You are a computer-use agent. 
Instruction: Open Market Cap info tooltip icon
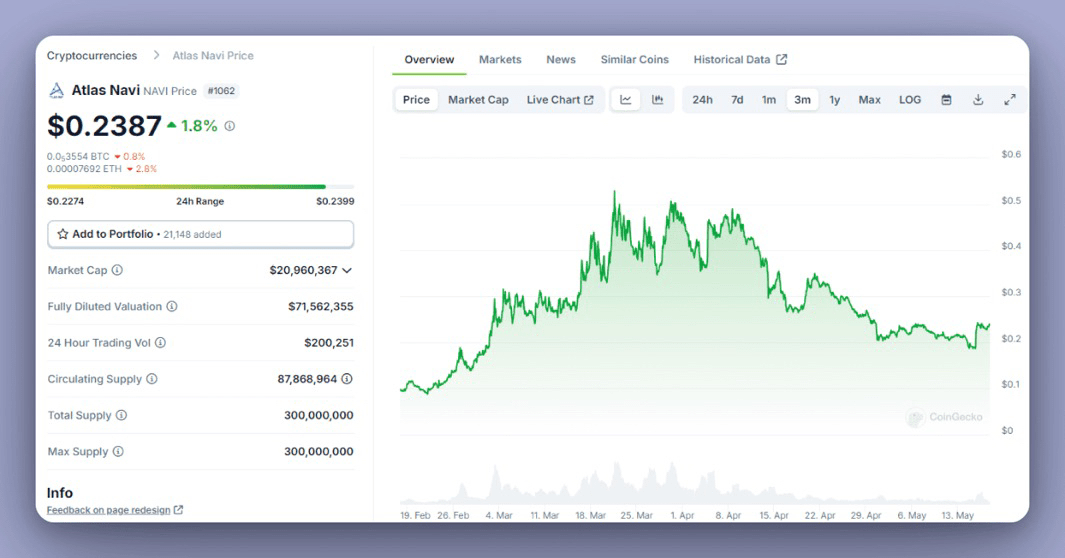click(118, 270)
